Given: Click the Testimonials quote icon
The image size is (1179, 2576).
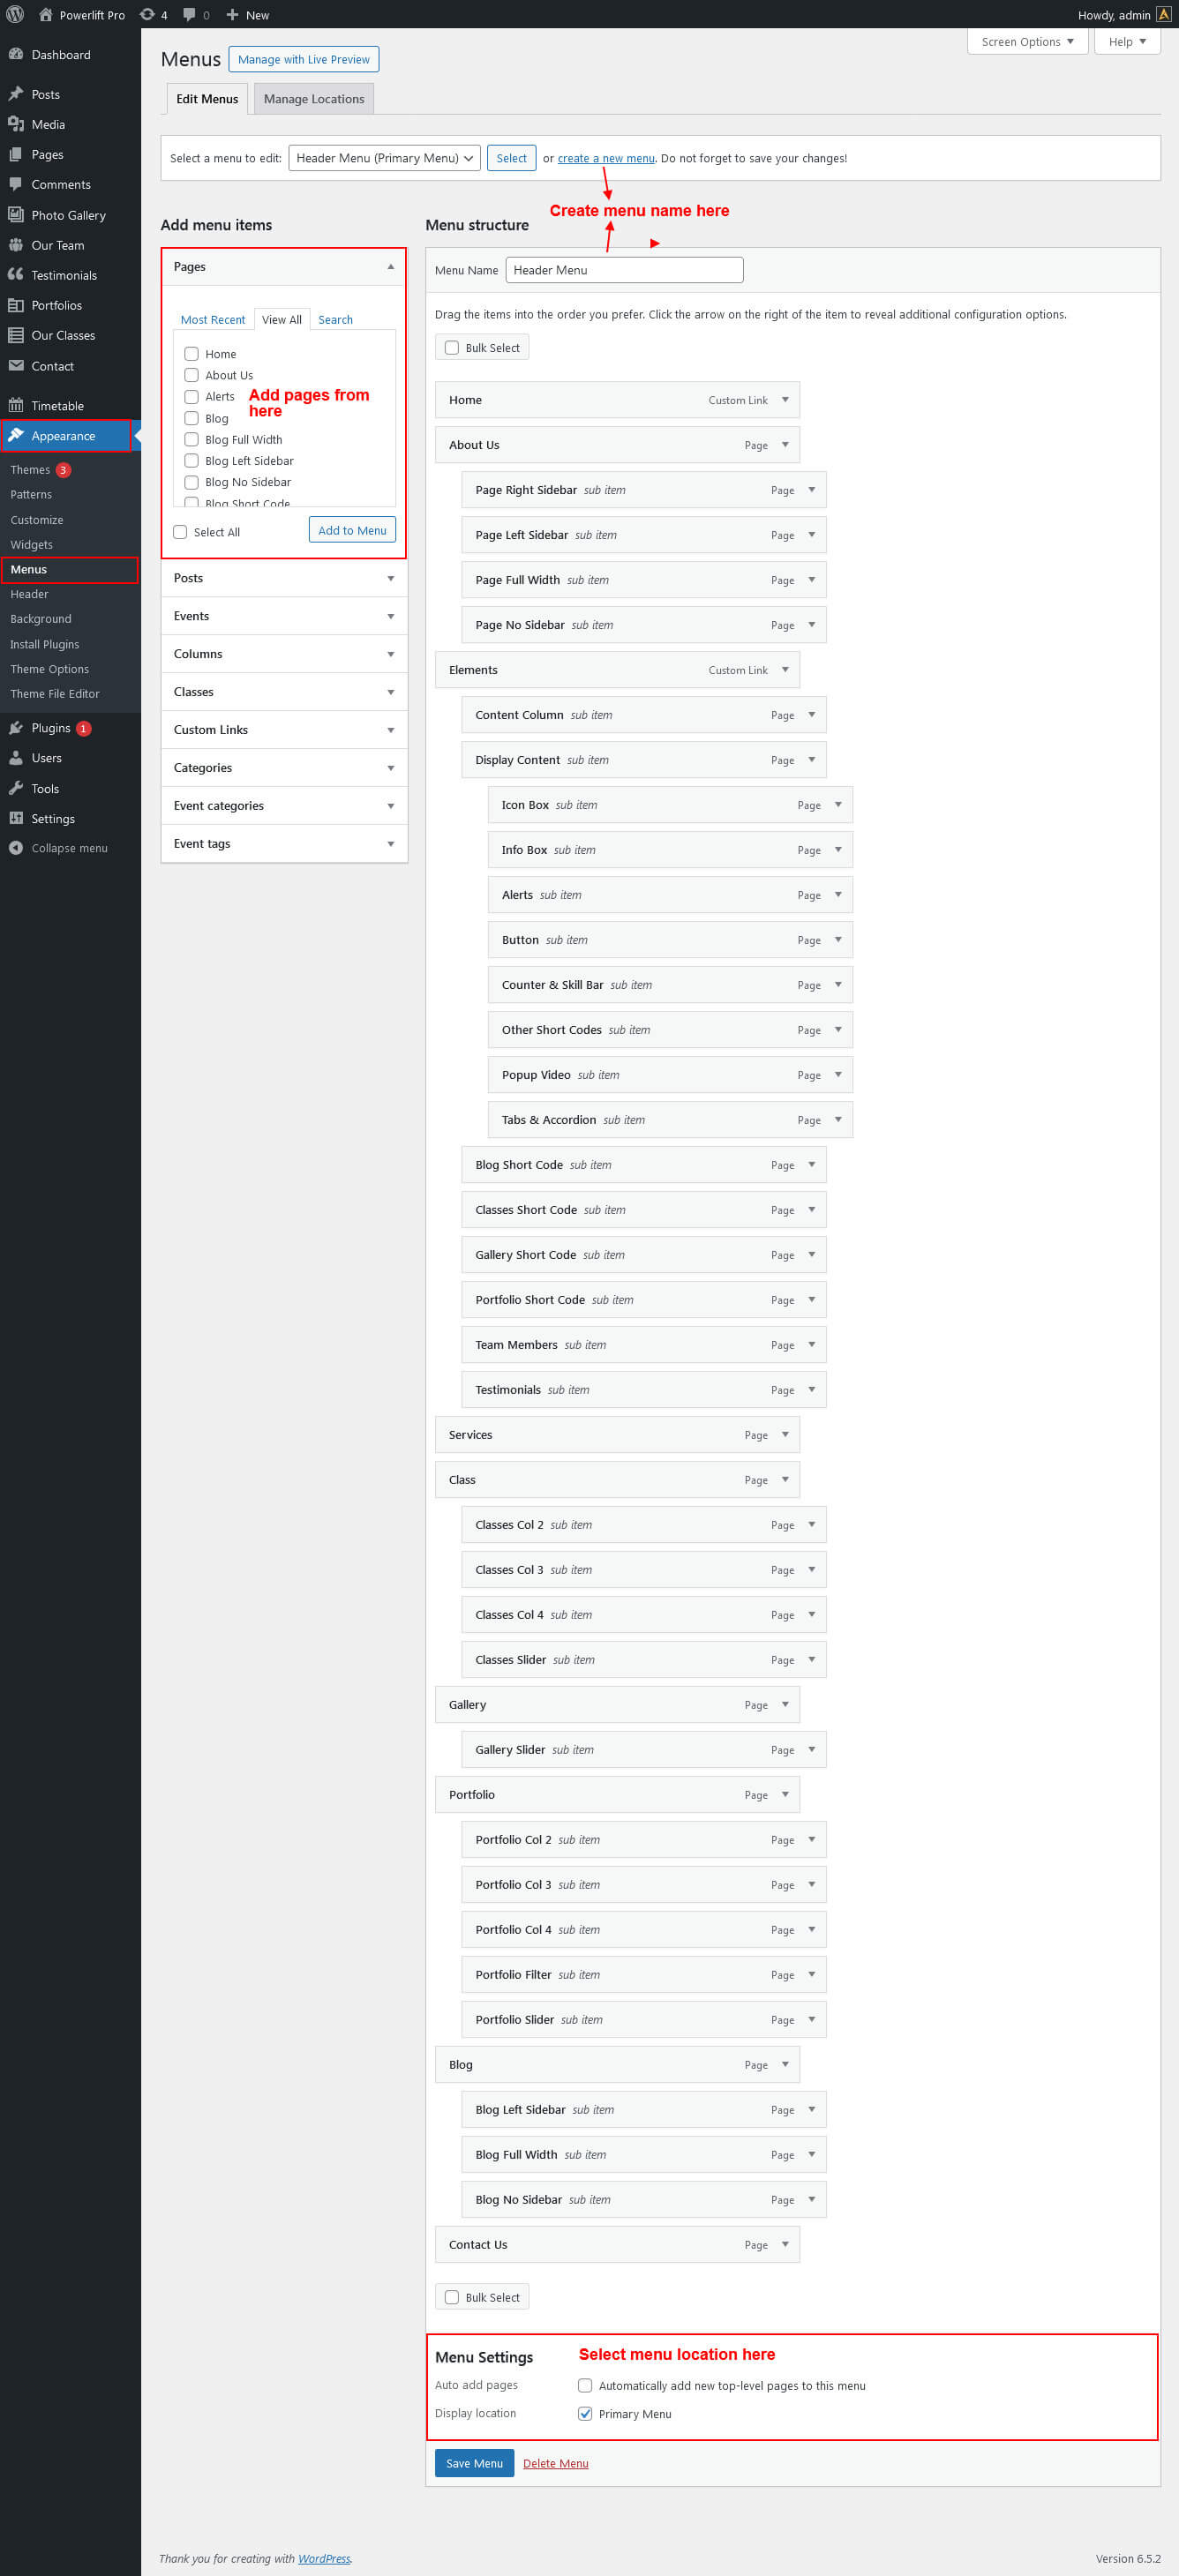Looking at the screenshot, I should click(x=15, y=275).
